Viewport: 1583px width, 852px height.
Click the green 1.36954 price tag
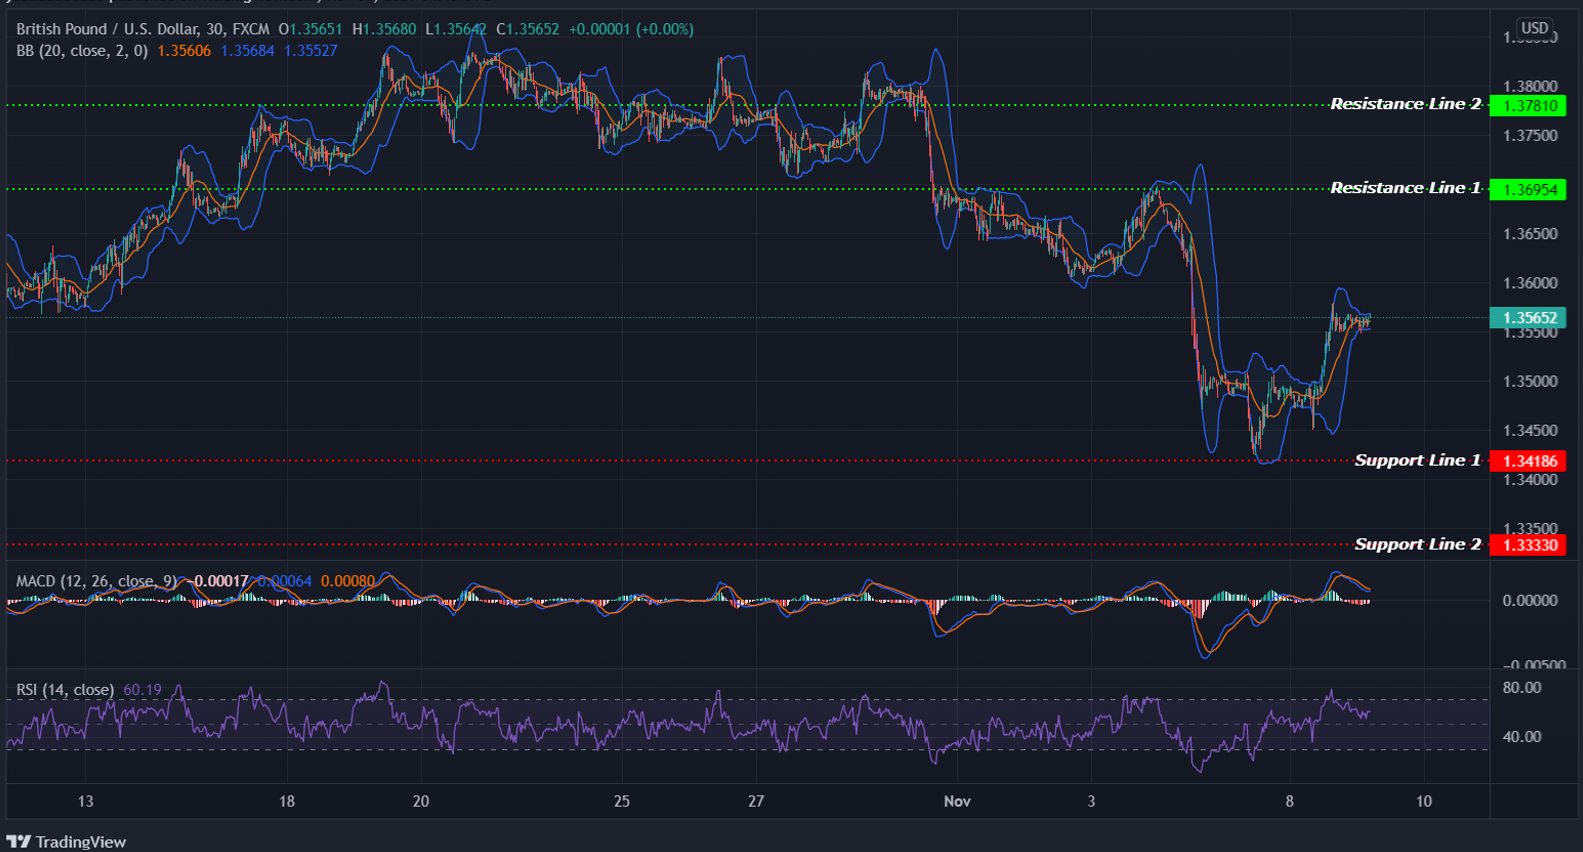pos(1527,190)
